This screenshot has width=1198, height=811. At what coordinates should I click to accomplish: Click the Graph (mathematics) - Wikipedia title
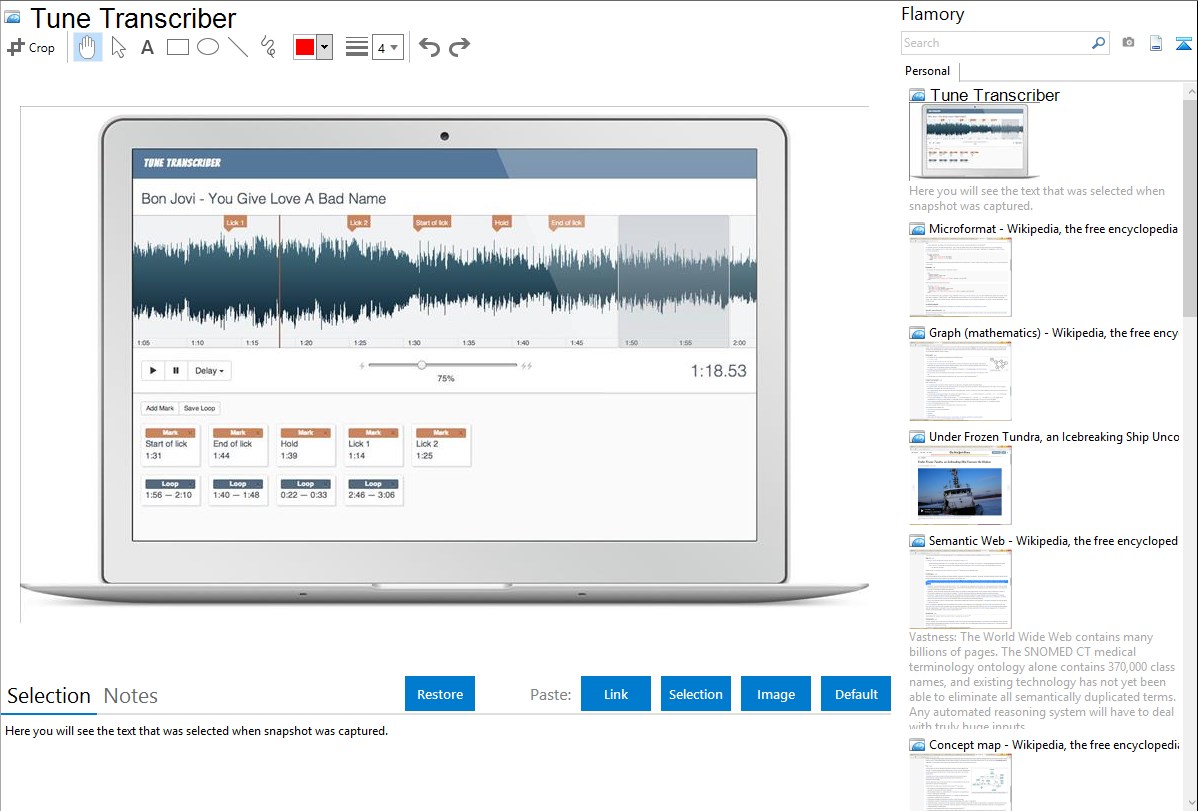click(1053, 333)
